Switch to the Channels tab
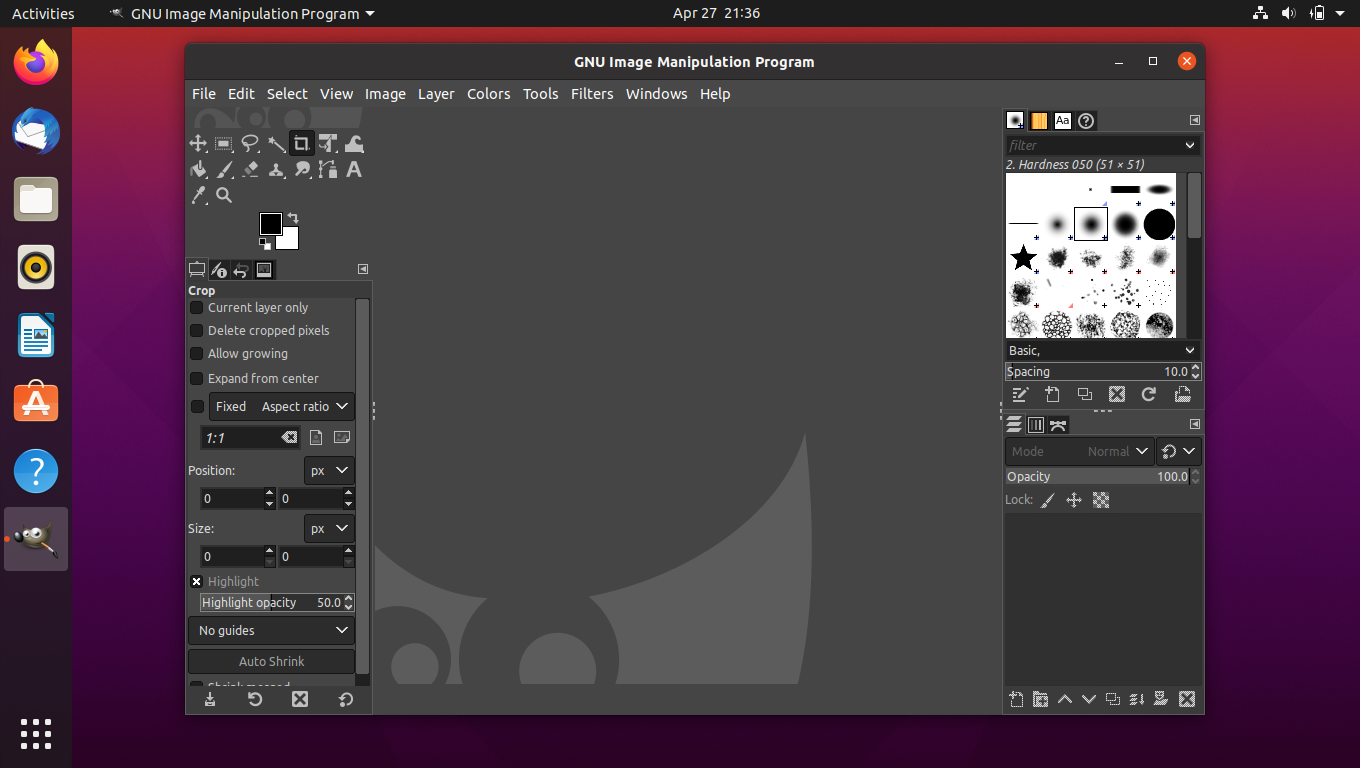This screenshot has width=1360, height=768. (1036, 424)
